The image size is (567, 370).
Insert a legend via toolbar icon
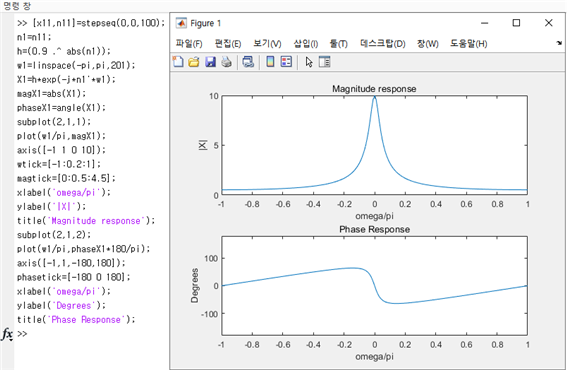pos(286,62)
